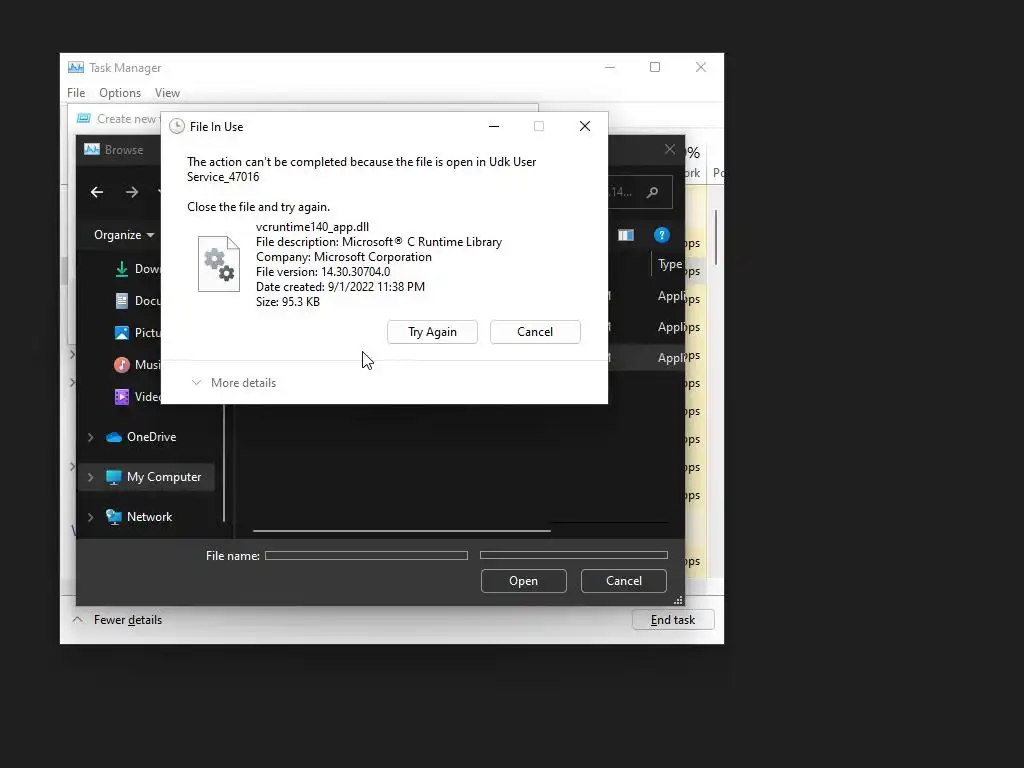Viewport: 1024px width, 768px height.
Task: Minimize the File In Use dialog
Action: coord(494,127)
